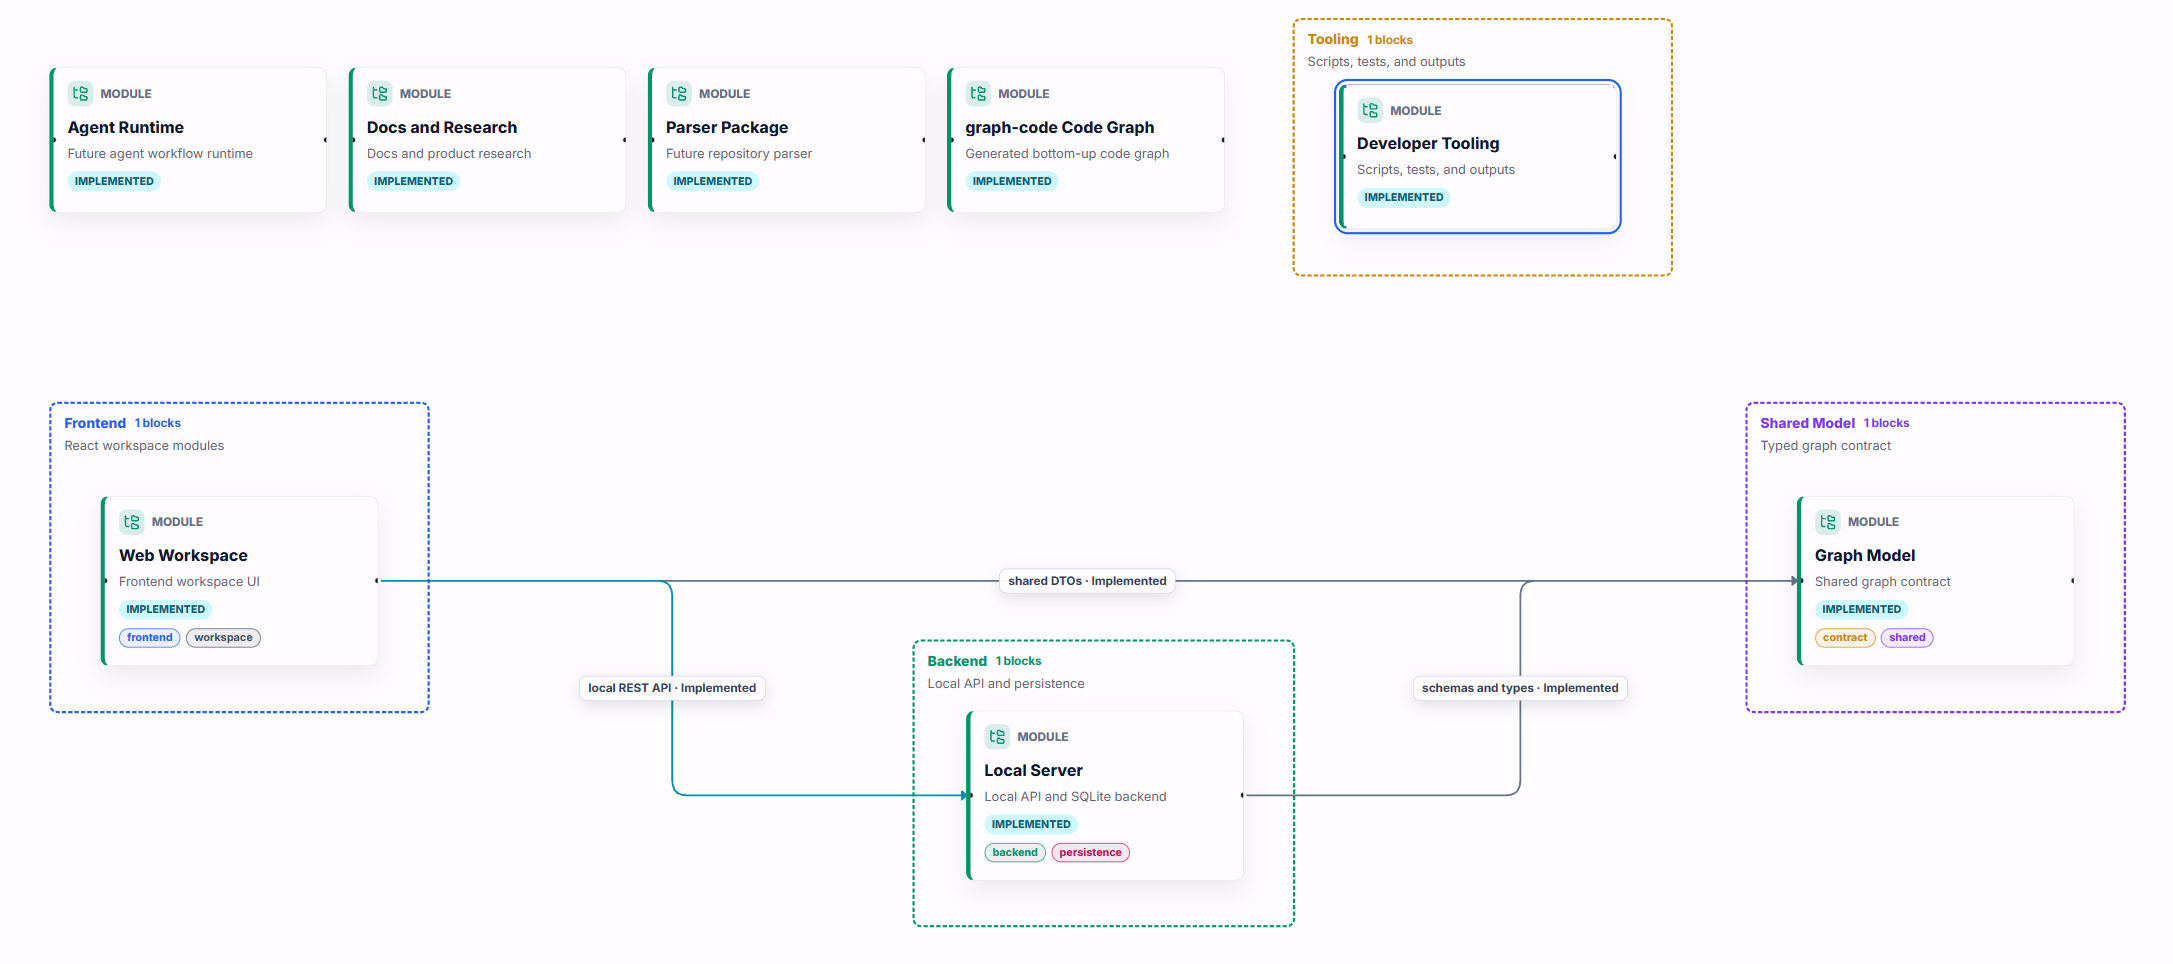
Task: Click the 'workspace' tag on Web Workspace
Action: pos(223,638)
